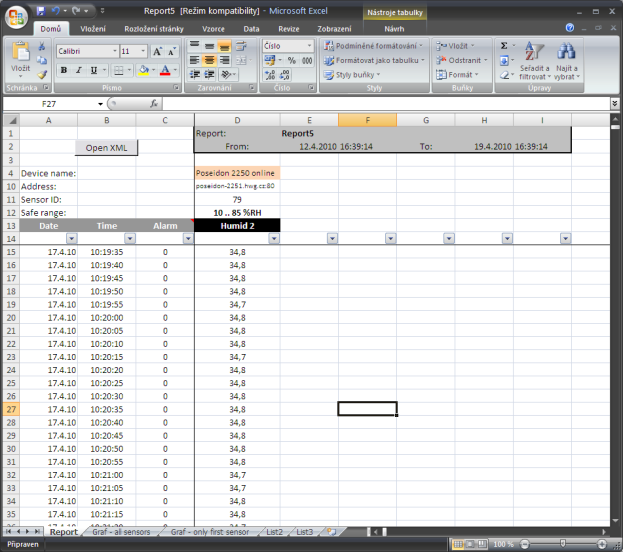Switch to Rozložení stránky tab
The height and width of the screenshot is (552, 623).
154,29
